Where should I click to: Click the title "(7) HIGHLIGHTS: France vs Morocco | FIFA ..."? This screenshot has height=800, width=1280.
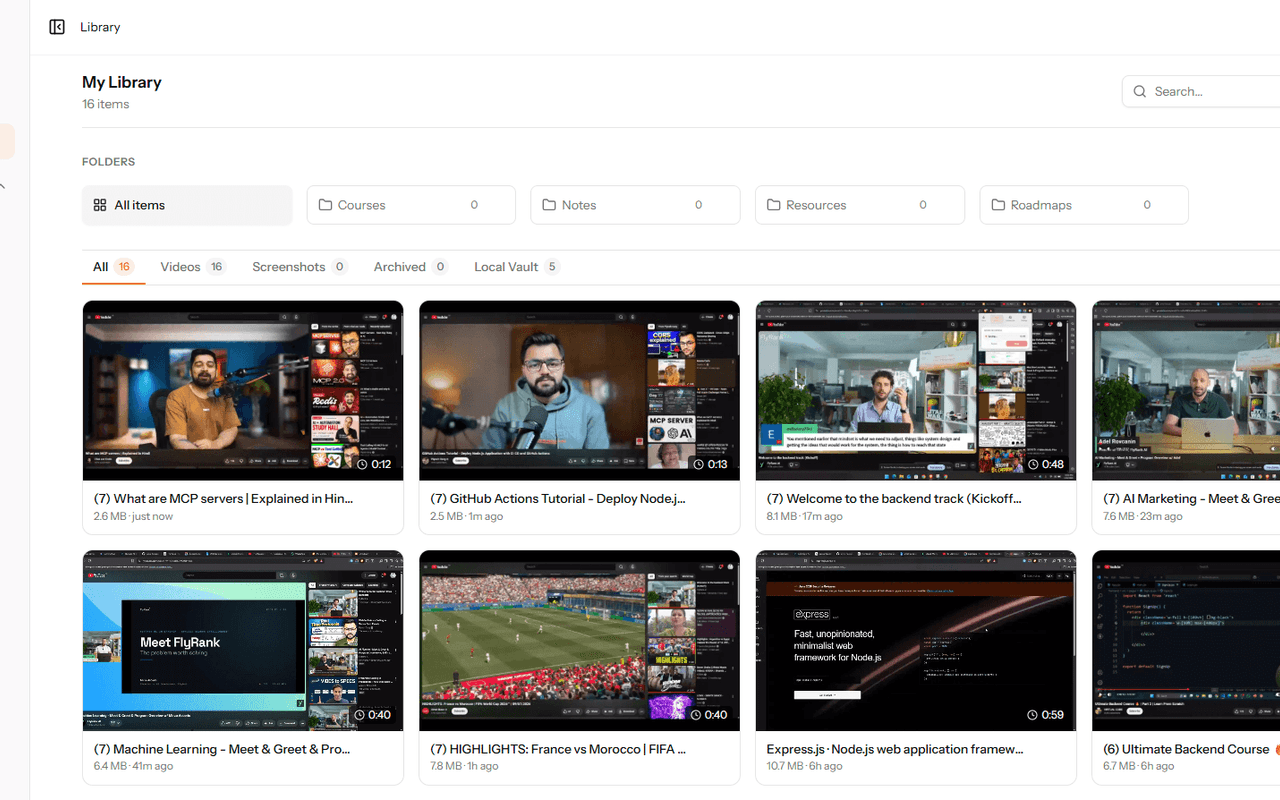click(x=559, y=749)
